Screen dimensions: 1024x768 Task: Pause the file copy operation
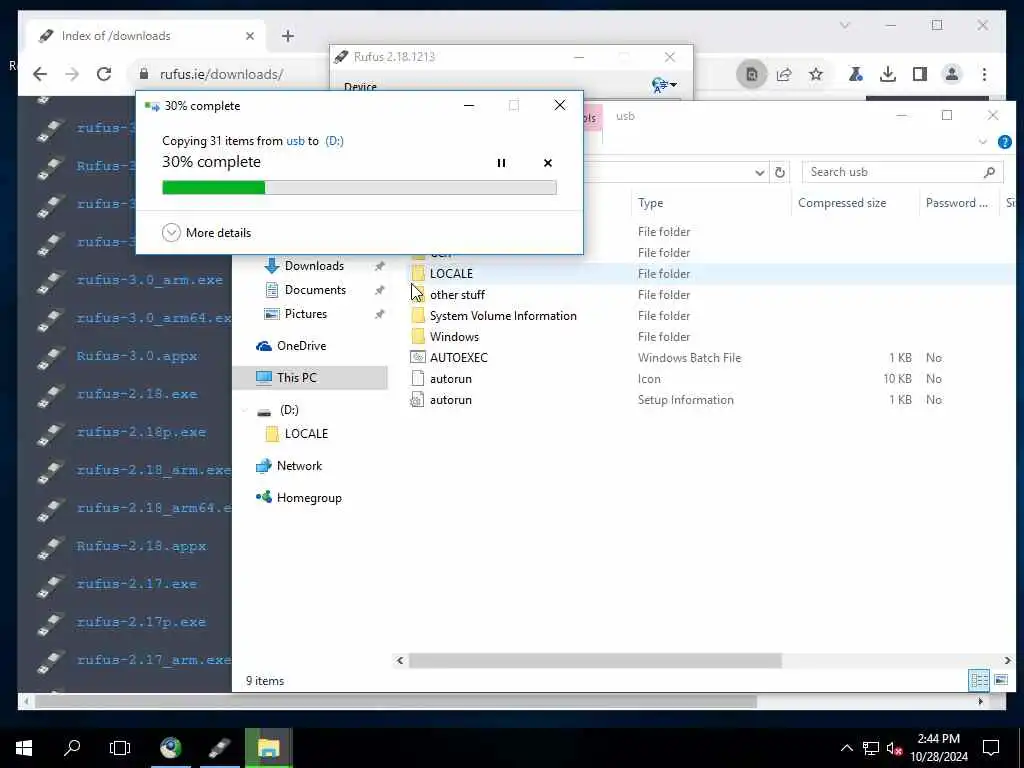click(x=501, y=163)
